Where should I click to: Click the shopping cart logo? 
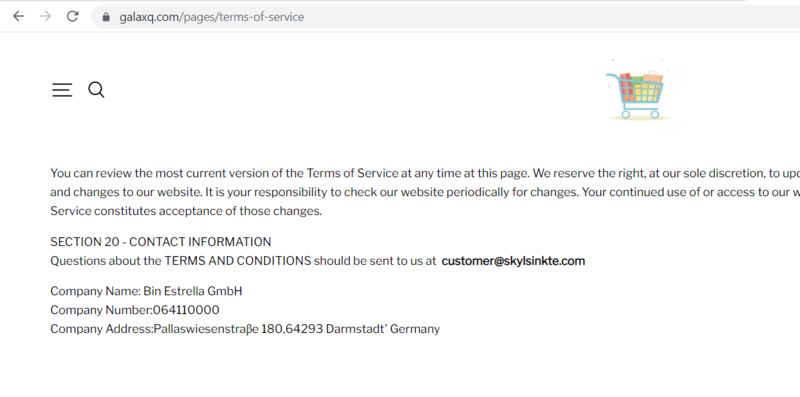coord(638,90)
